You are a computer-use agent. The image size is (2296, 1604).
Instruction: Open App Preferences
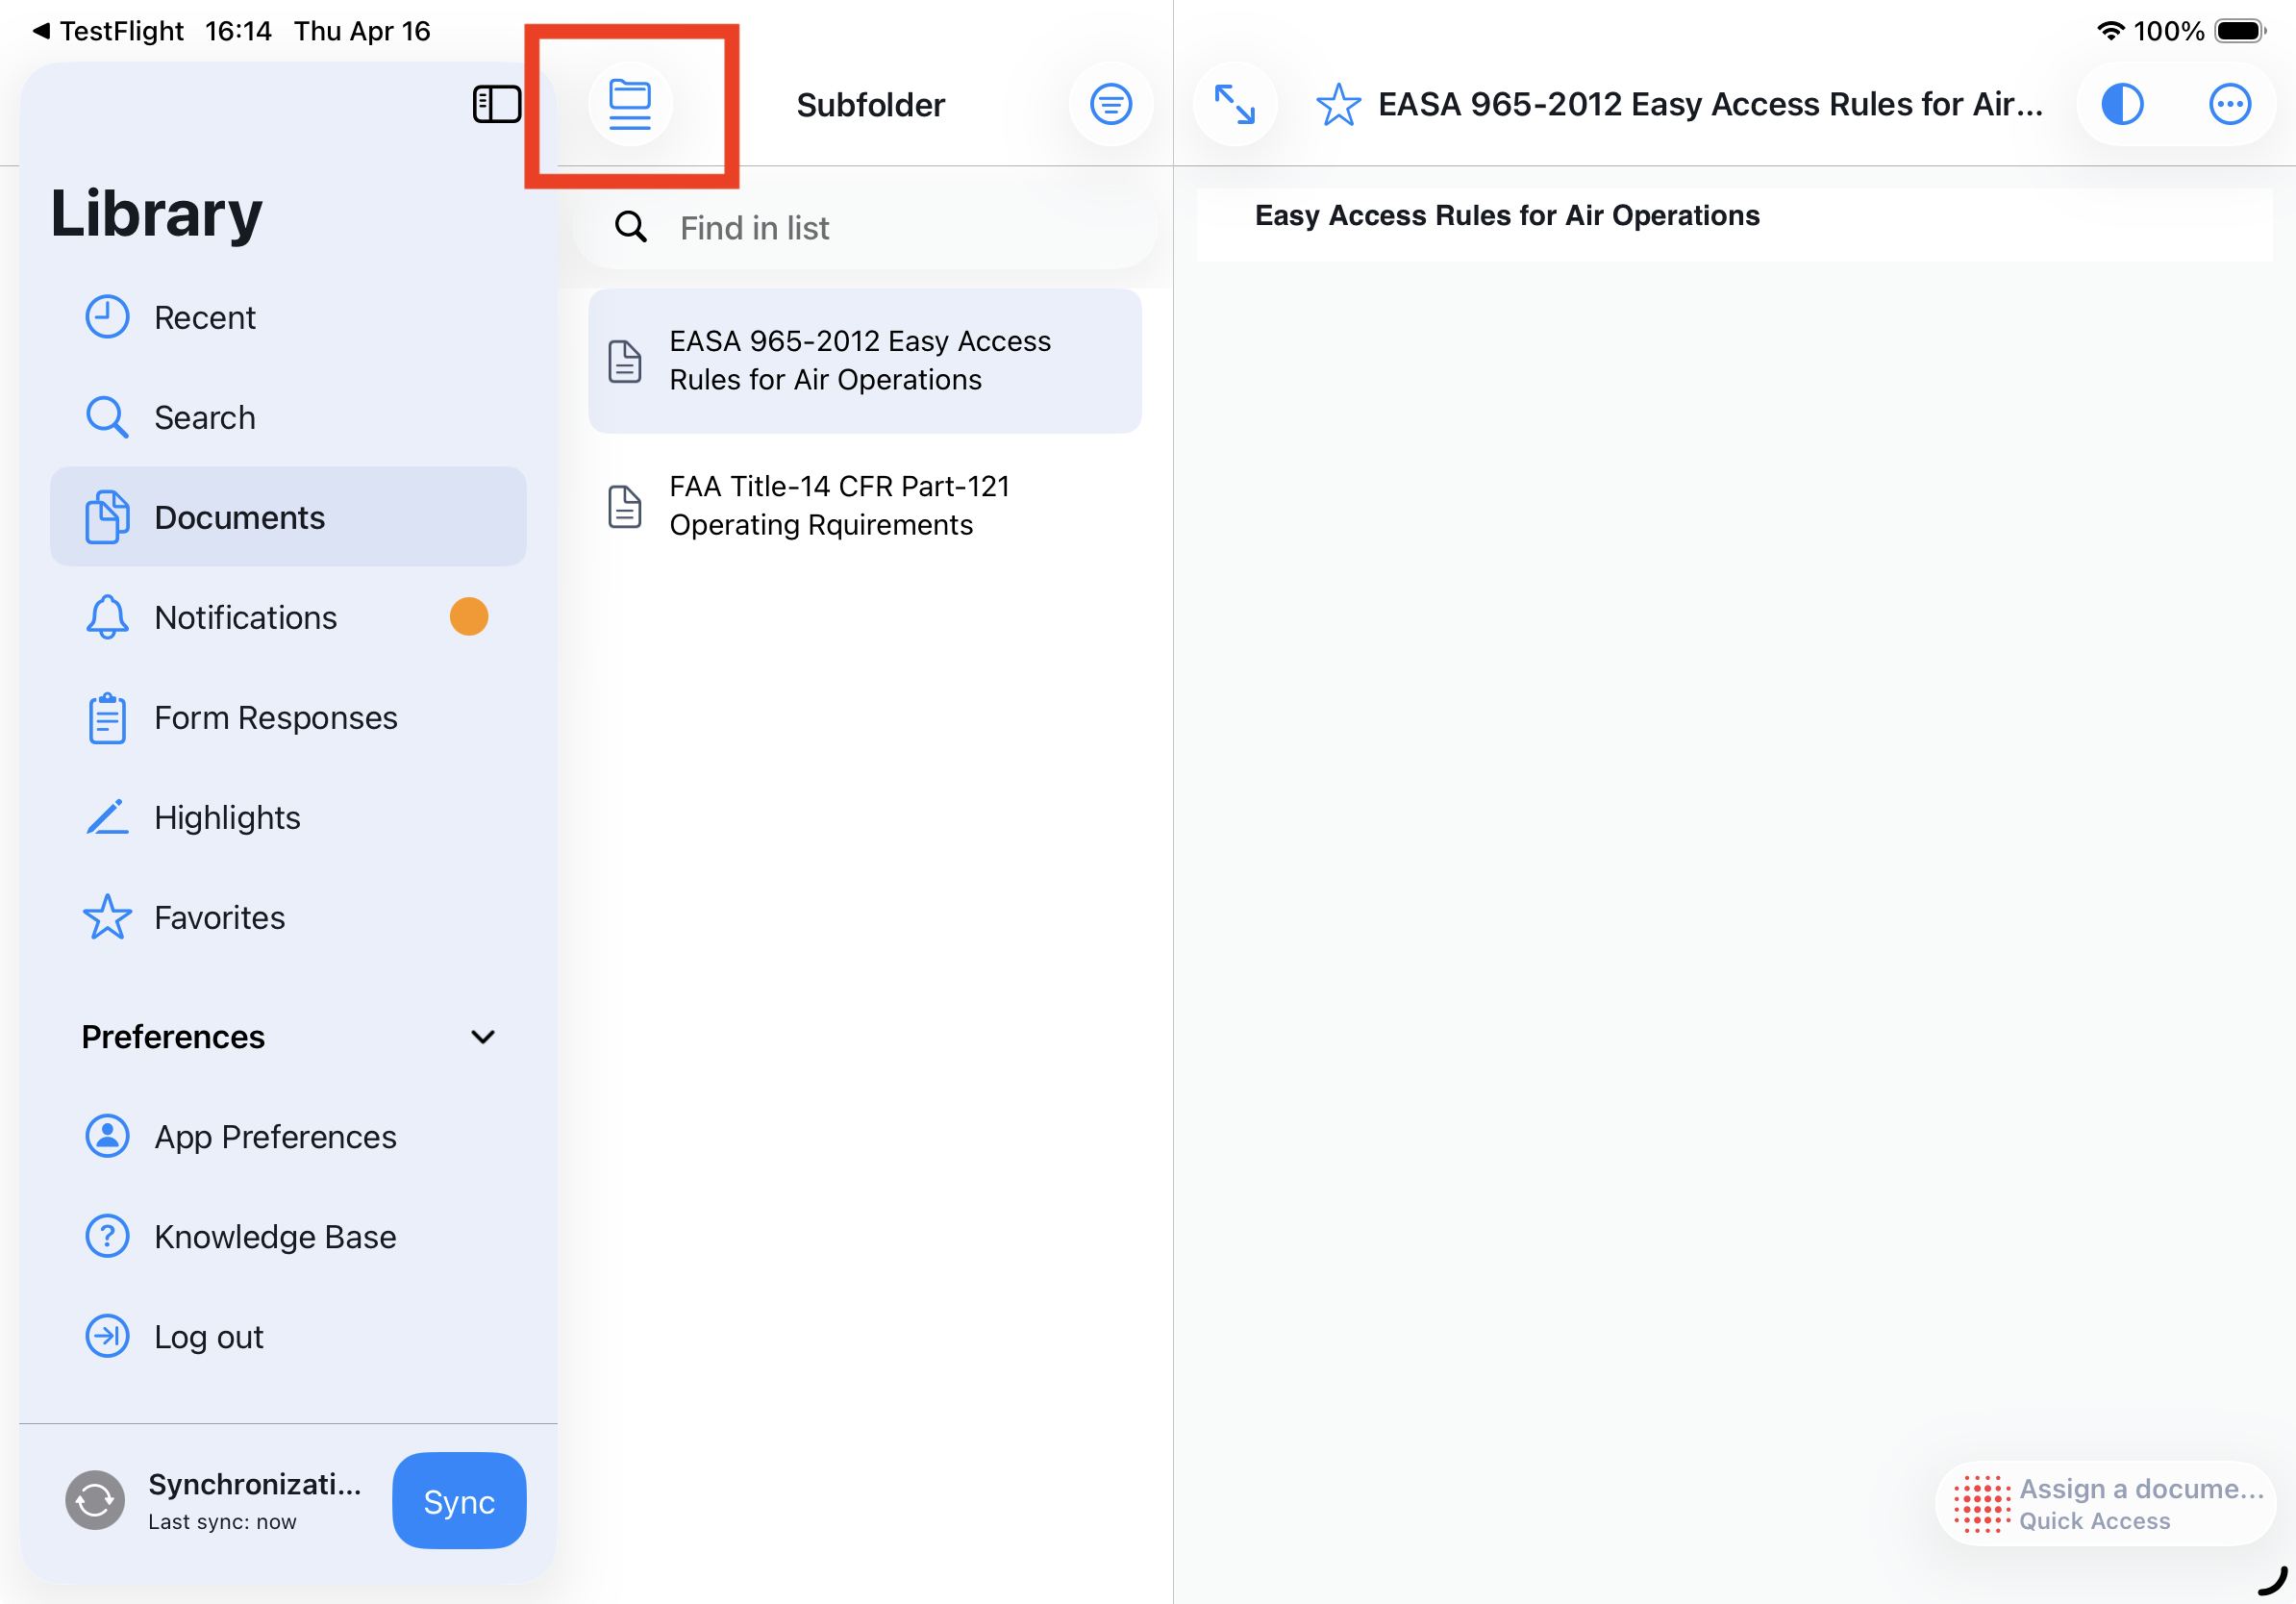click(x=275, y=1137)
